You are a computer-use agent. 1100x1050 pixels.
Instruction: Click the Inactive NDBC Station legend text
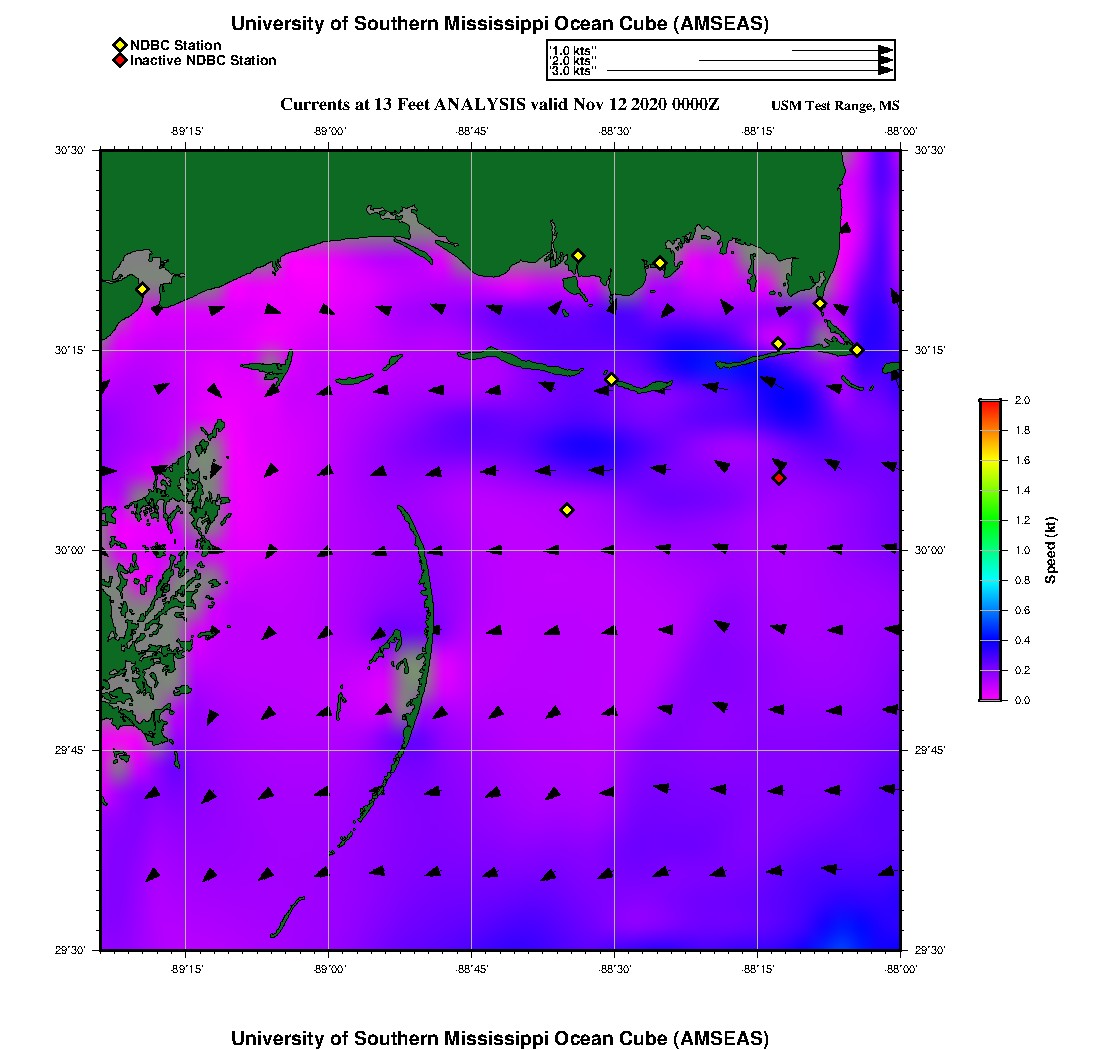click(x=203, y=61)
